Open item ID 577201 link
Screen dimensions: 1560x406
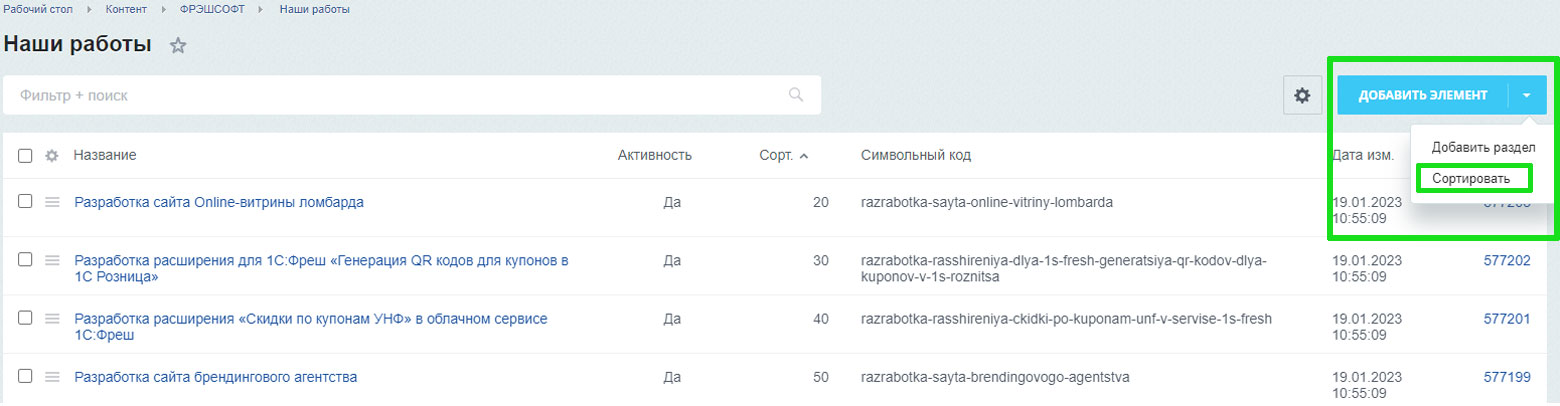tap(1507, 319)
